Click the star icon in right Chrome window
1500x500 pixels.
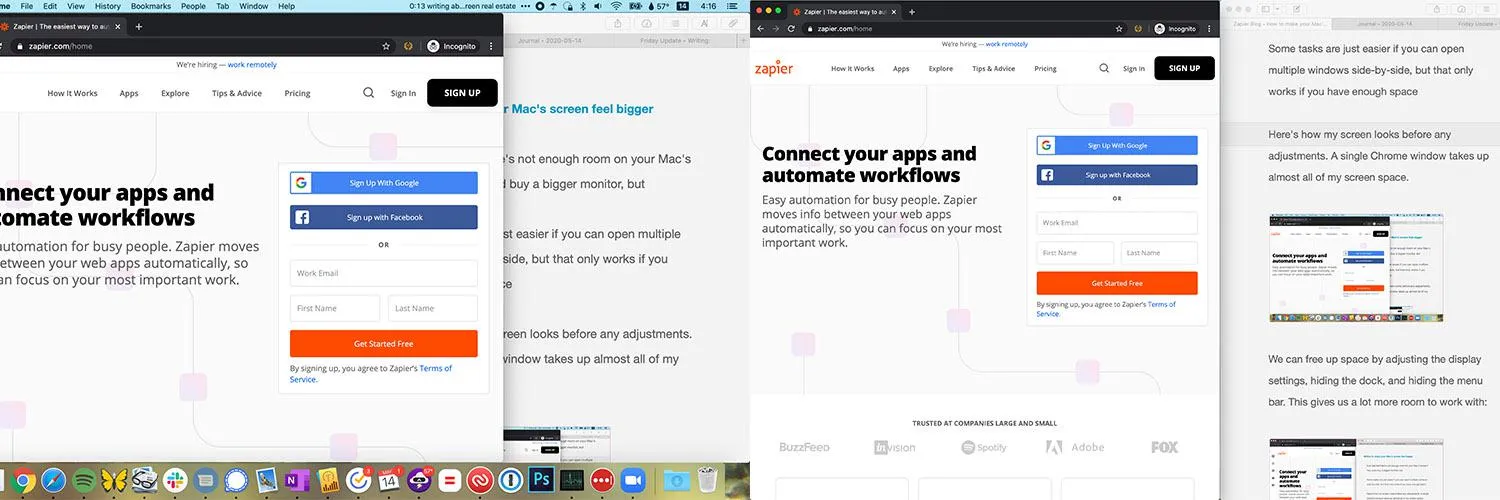click(1119, 29)
